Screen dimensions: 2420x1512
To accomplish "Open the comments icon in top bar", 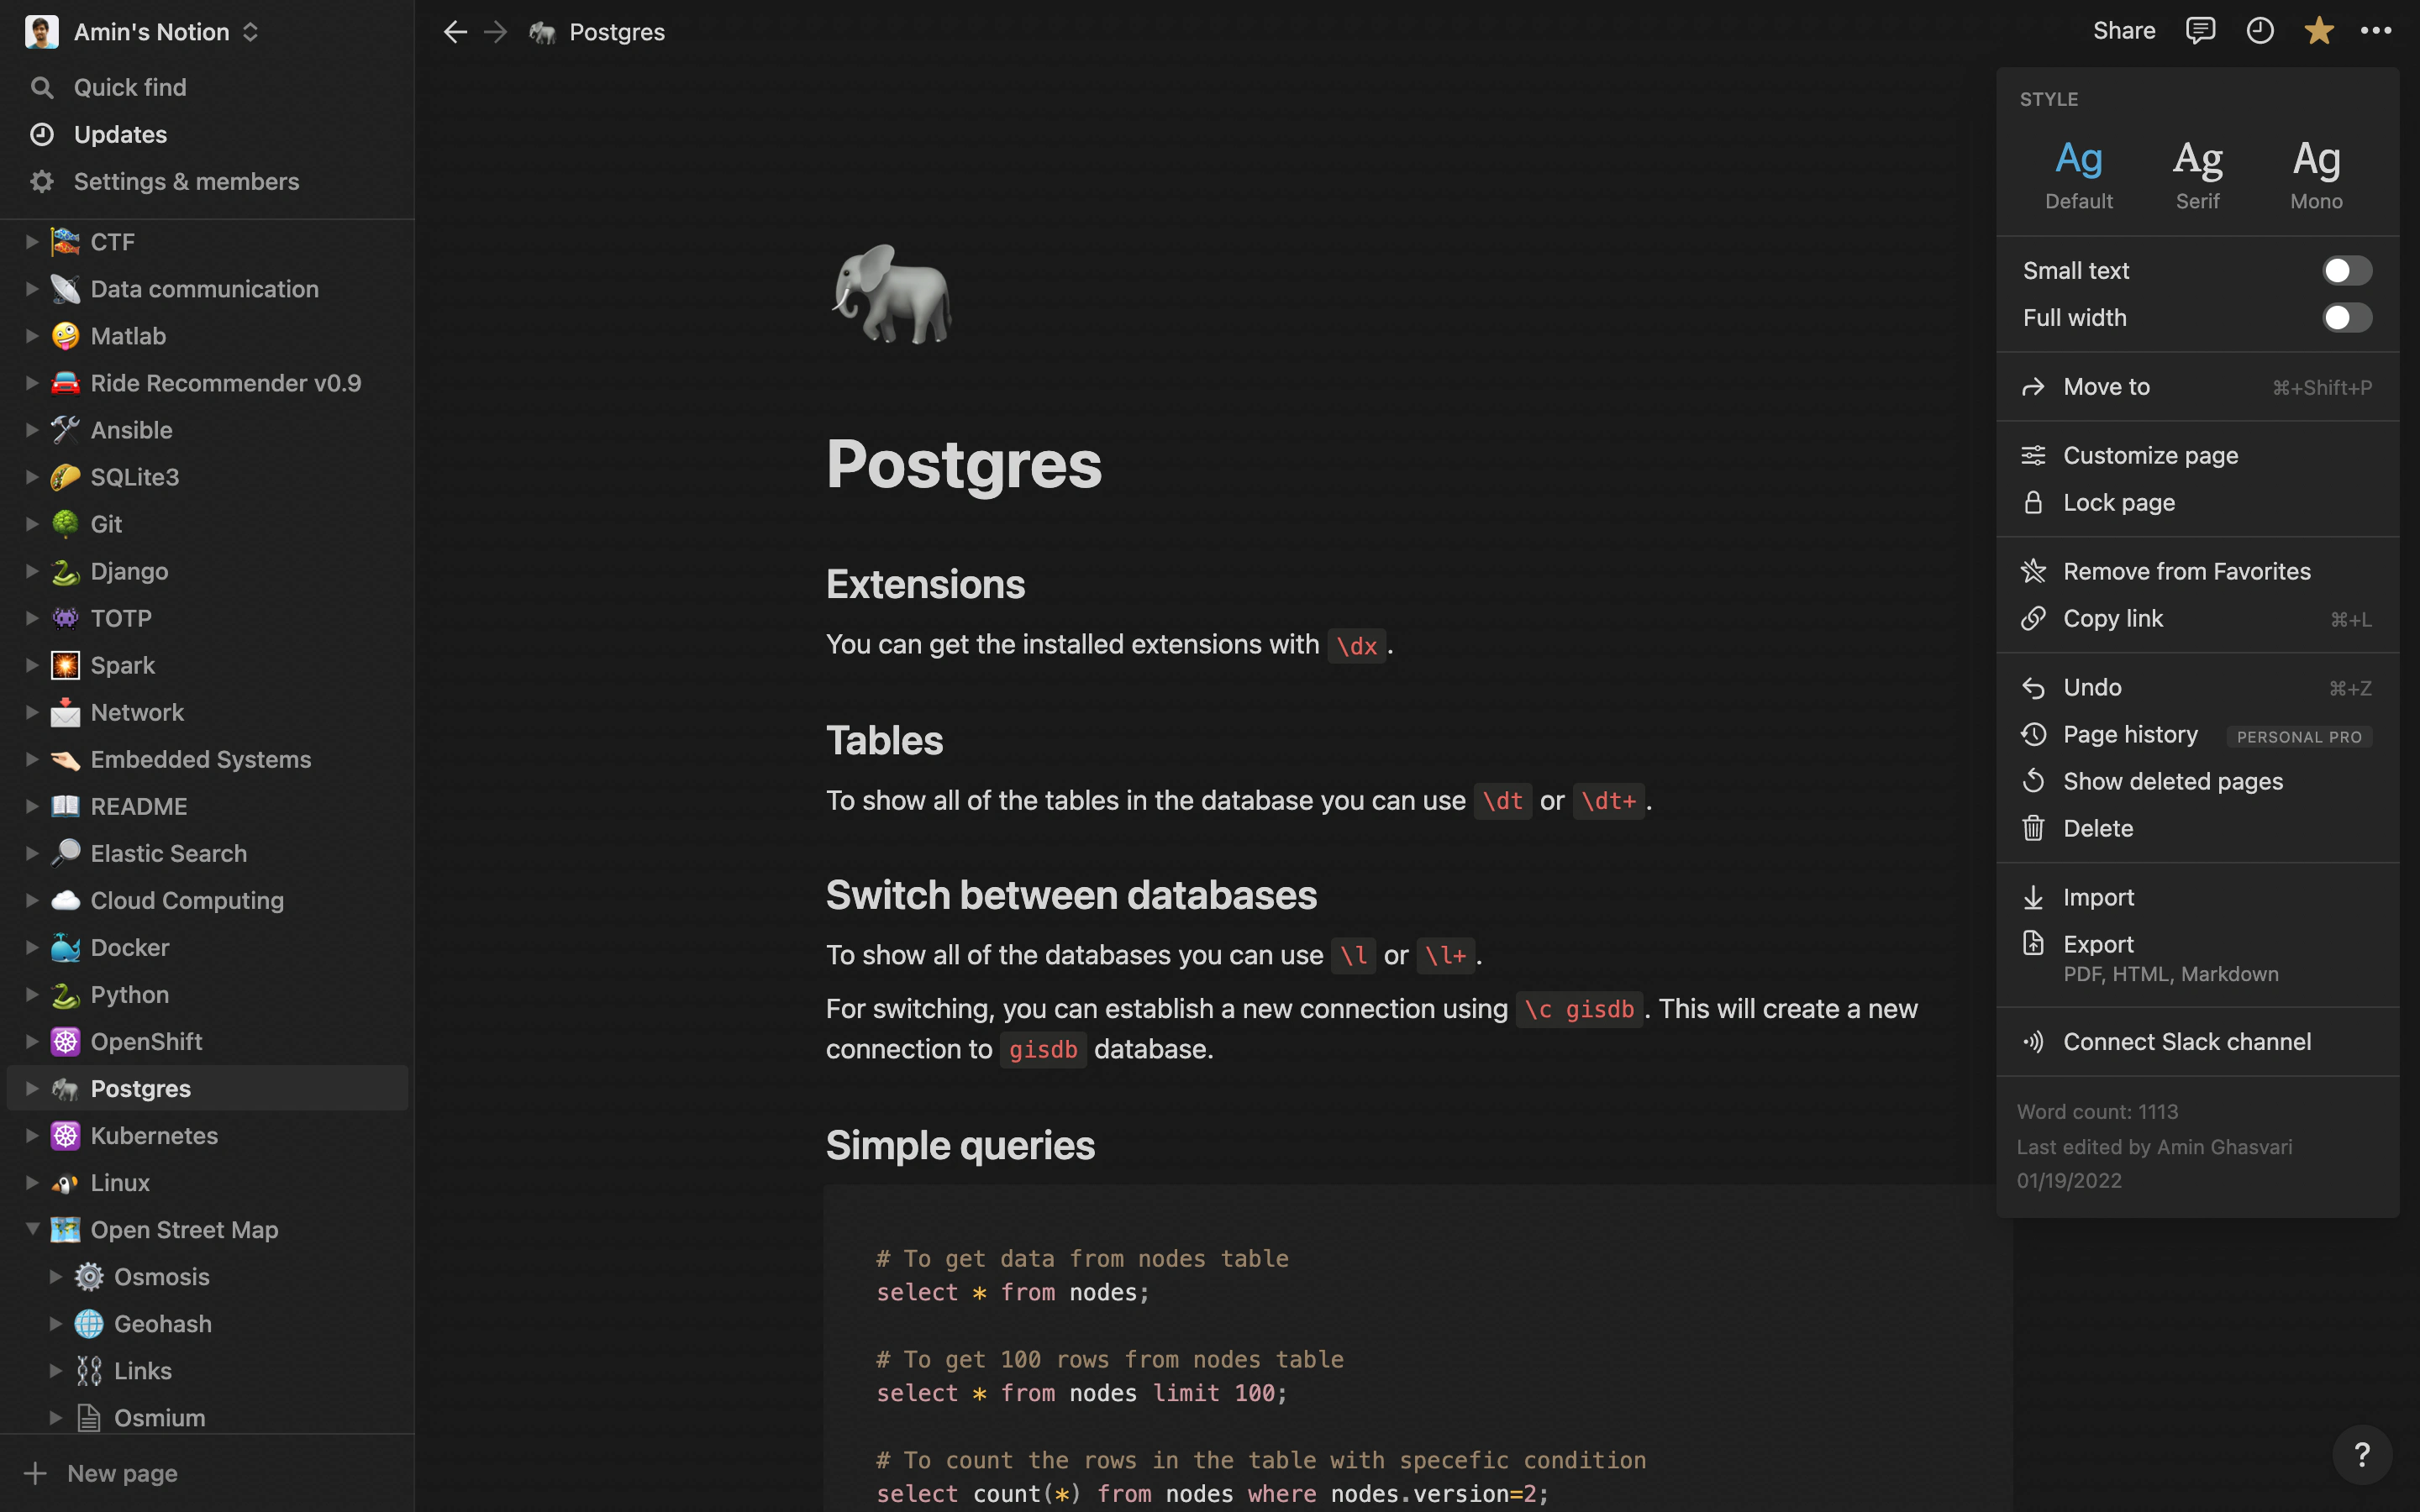I will [x=2200, y=31].
